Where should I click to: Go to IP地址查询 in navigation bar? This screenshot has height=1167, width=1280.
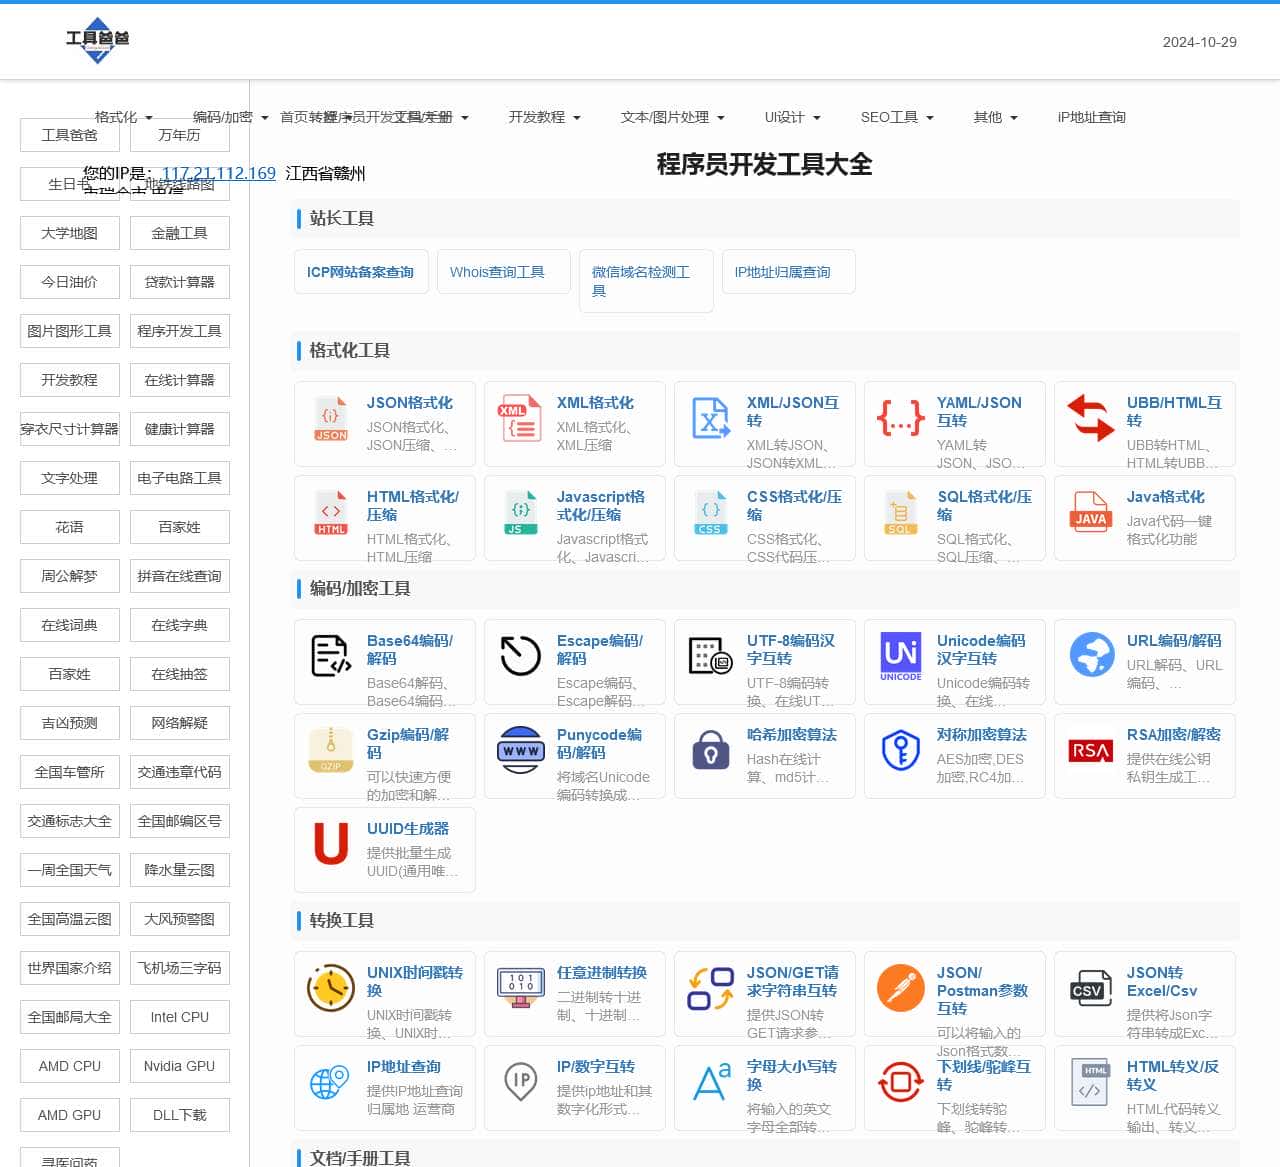1091,117
